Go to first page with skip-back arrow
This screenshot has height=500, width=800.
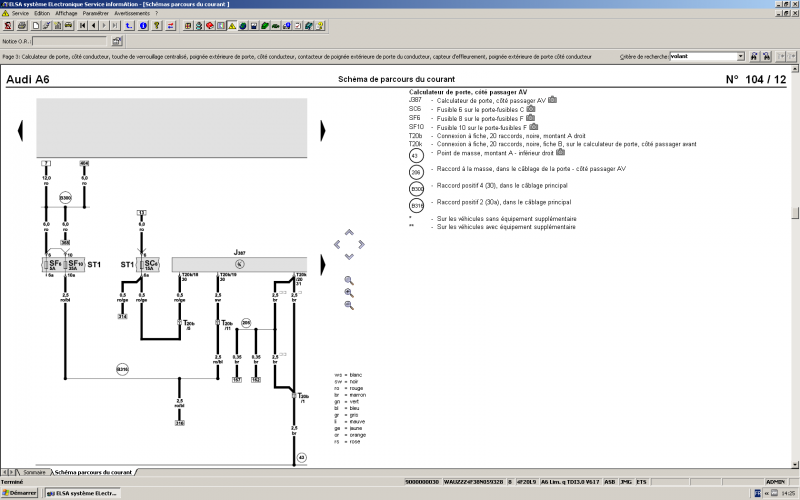(x=83, y=26)
